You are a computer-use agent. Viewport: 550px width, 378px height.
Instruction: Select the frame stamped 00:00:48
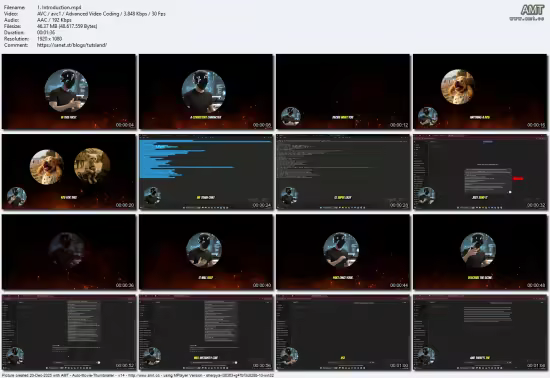480,252
